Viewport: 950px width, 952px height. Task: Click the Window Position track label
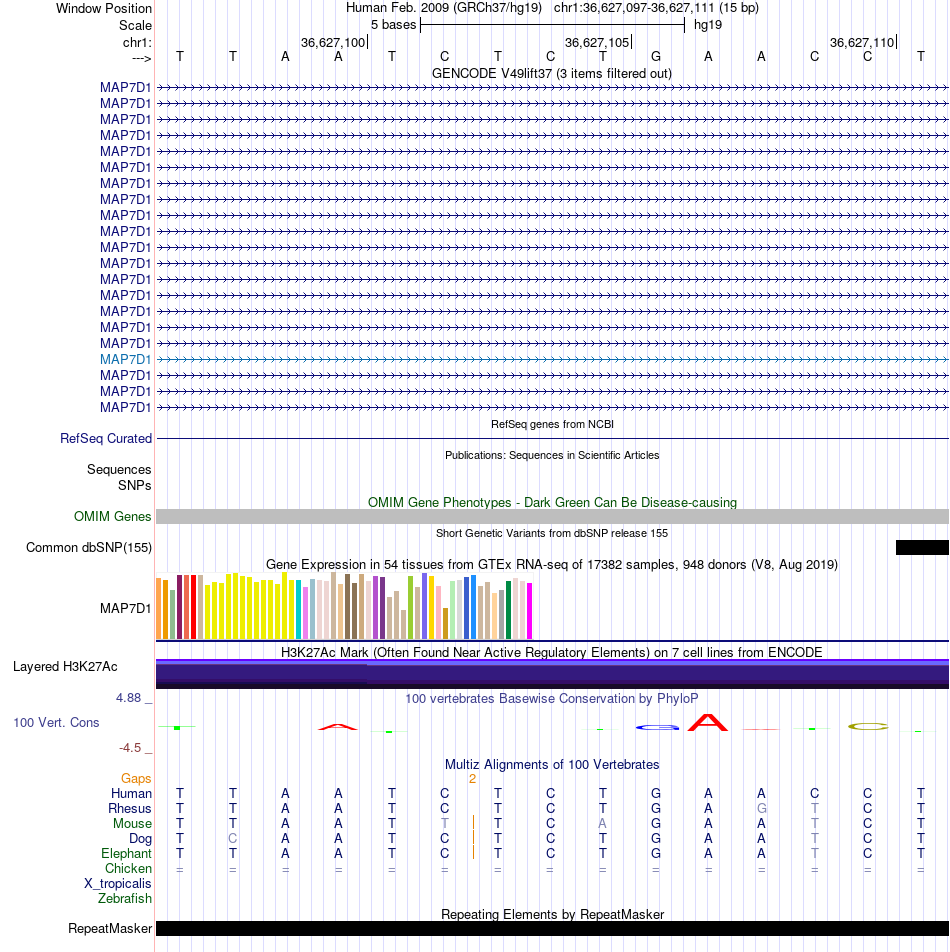coord(104,8)
